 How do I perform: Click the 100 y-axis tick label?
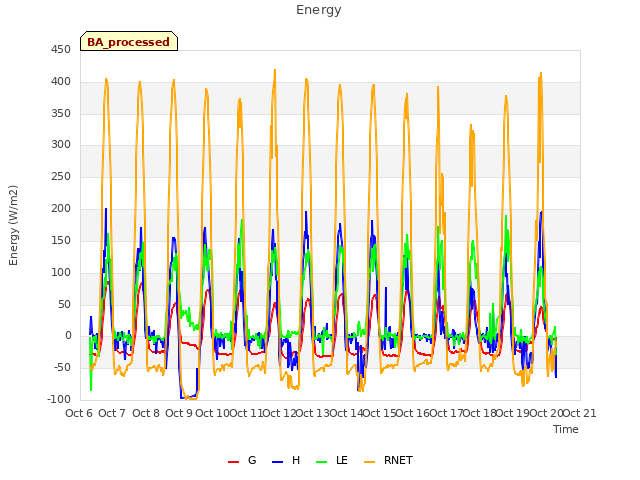coord(61,272)
